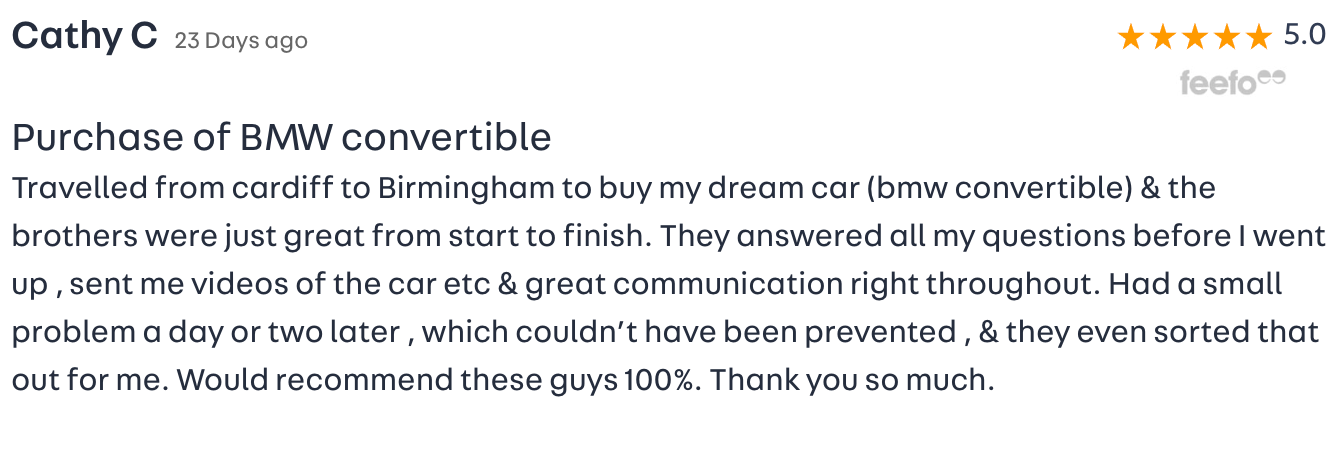The width and height of the screenshot is (1344, 454).
Task: Click the second orange rating star
Action: [x=1162, y=37]
